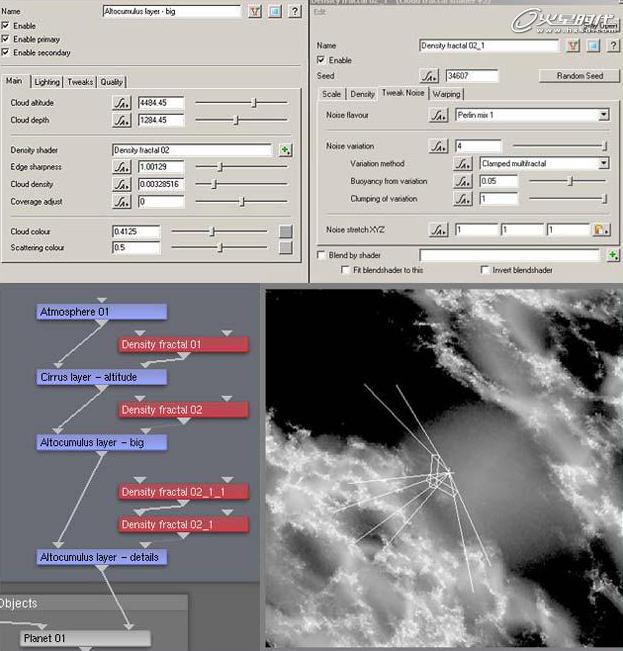Viewport: 623px width, 651px height.
Task: Click Coverage adjust slider
Action: tap(241, 202)
